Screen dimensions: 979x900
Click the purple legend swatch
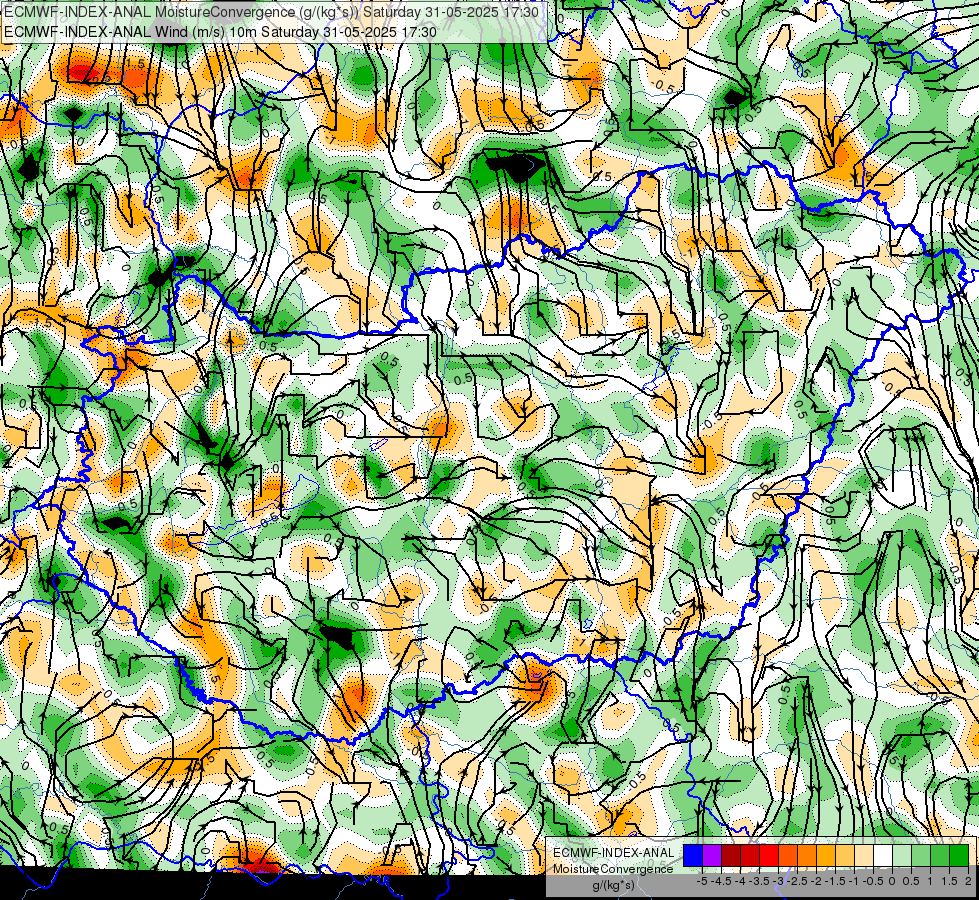click(712, 855)
